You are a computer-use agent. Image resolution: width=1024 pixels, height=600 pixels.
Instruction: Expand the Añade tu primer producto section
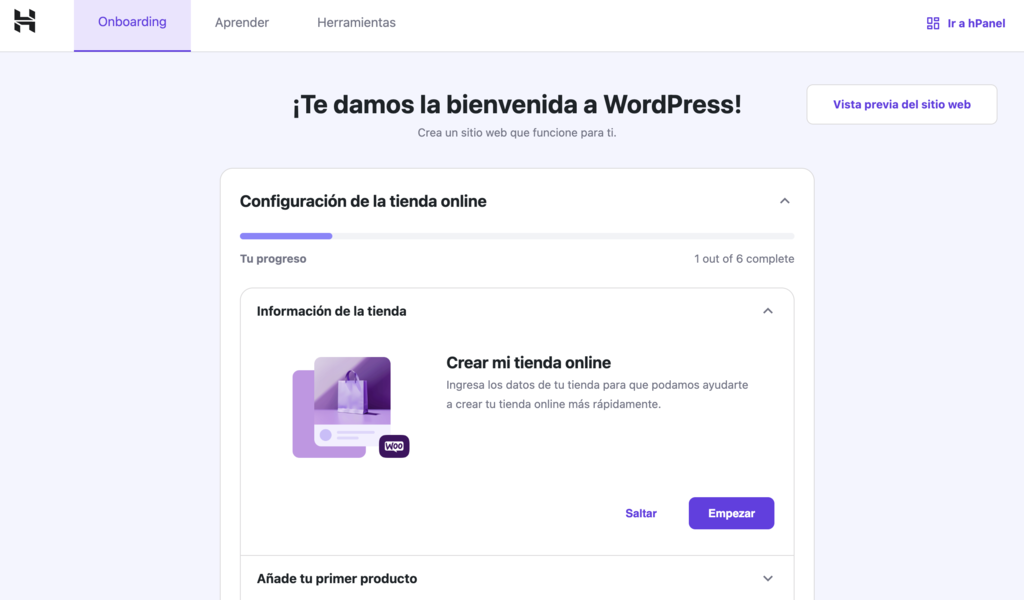(768, 578)
